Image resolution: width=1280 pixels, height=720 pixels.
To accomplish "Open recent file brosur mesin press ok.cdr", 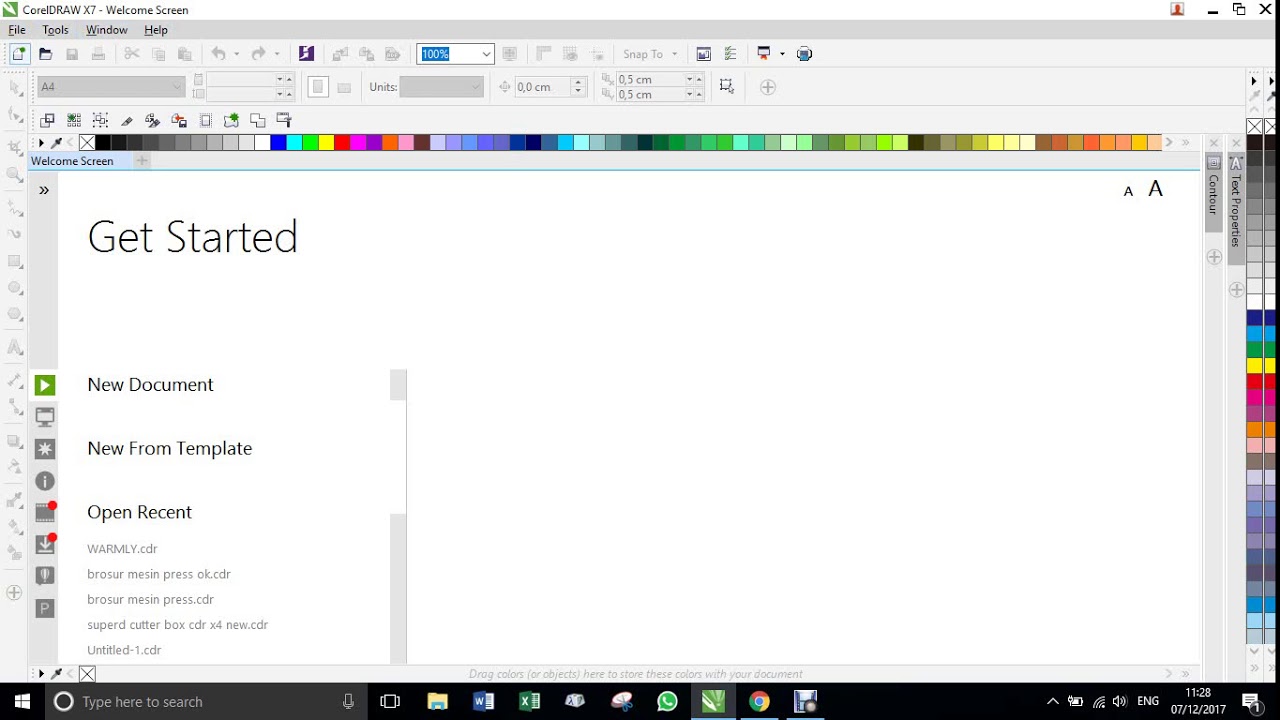I will point(159,574).
